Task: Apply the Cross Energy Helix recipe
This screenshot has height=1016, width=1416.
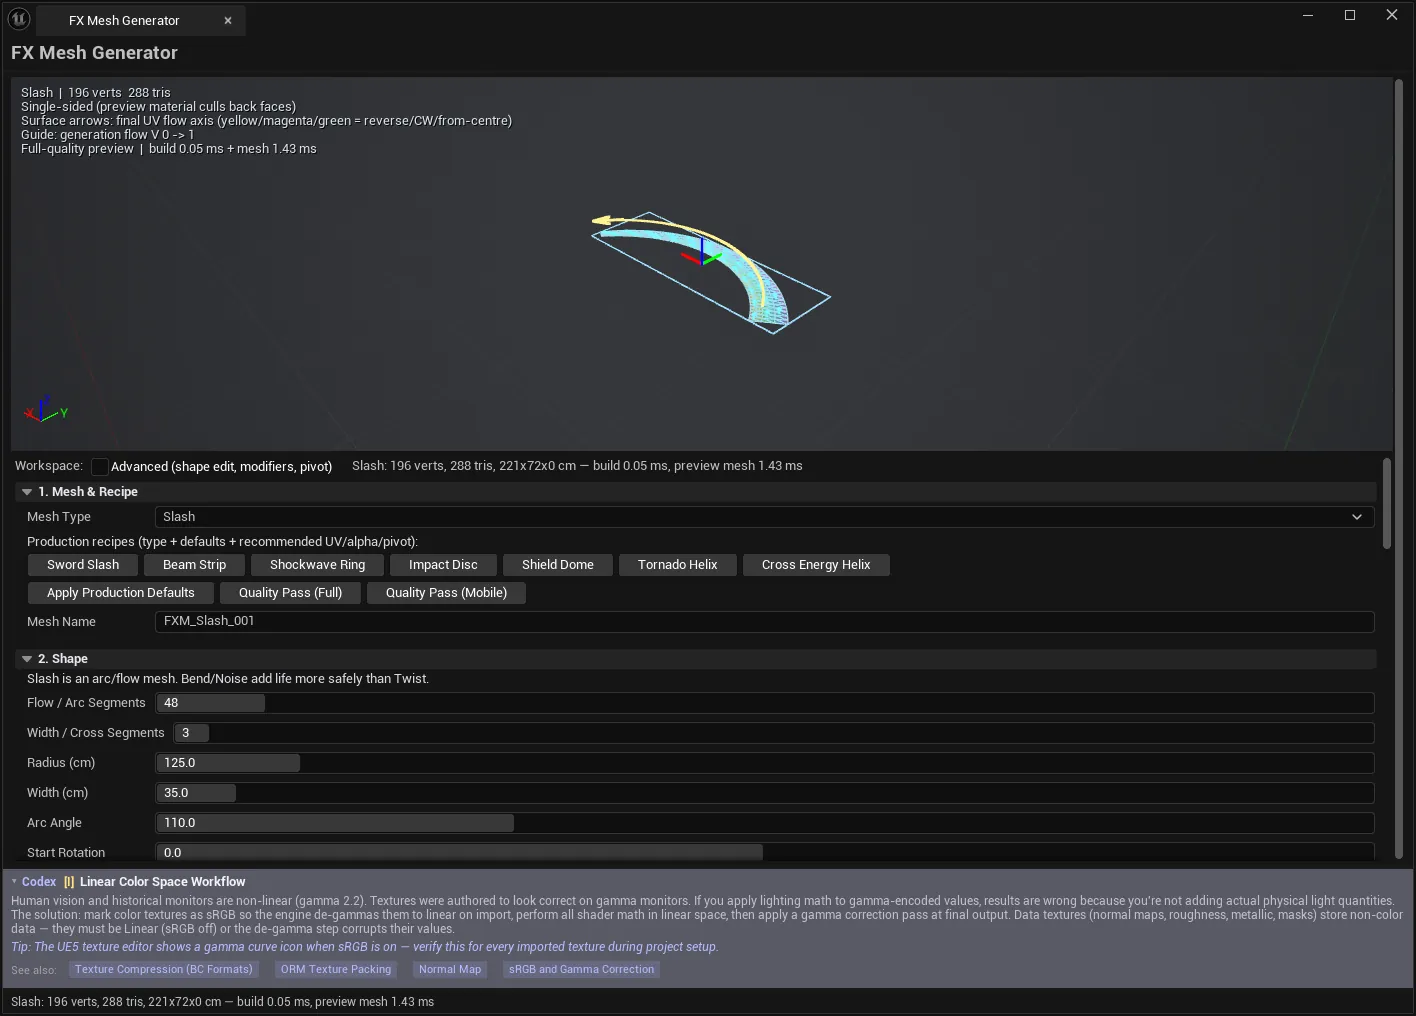Action: pos(816,565)
